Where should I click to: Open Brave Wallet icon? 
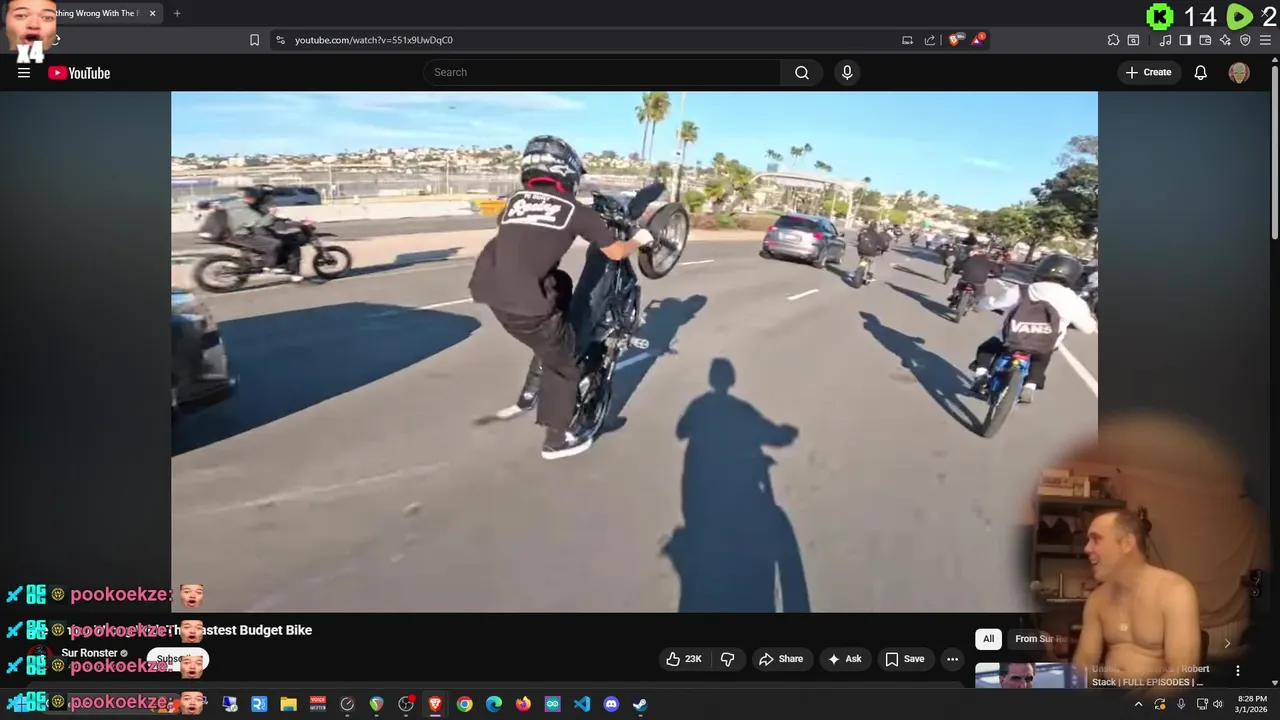(1205, 40)
